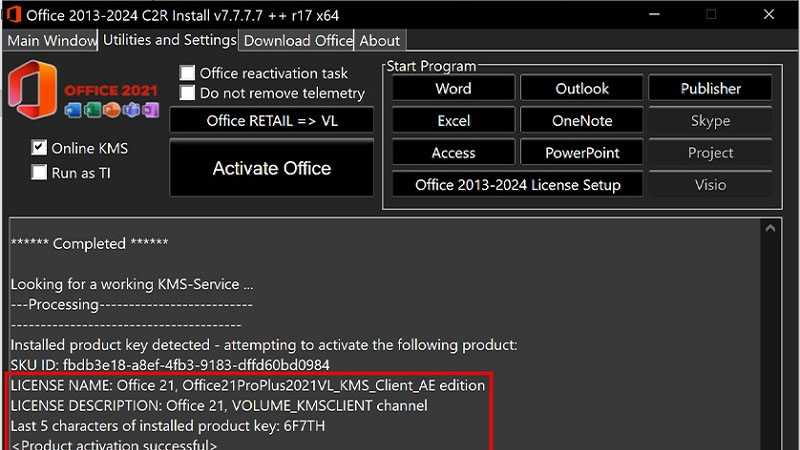Launch Outlook from Start Program
Image resolution: width=800 pixels, height=450 pixels.
pyautogui.click(x=581, y=89)
